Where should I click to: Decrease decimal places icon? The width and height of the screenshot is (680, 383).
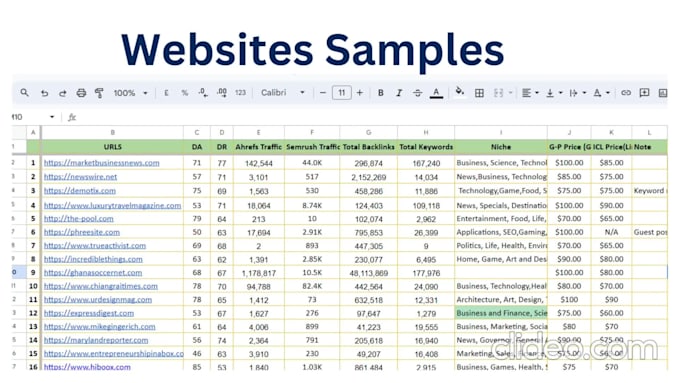point(203,93)
